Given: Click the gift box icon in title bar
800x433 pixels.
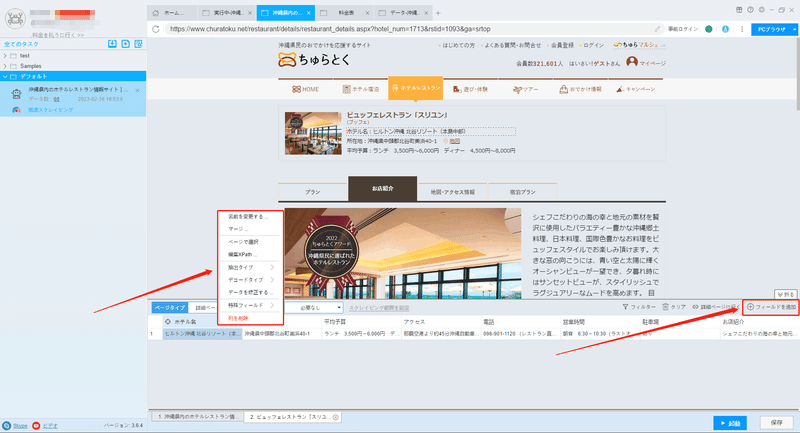Looking at the screenshot, I should tap(739, 10).
